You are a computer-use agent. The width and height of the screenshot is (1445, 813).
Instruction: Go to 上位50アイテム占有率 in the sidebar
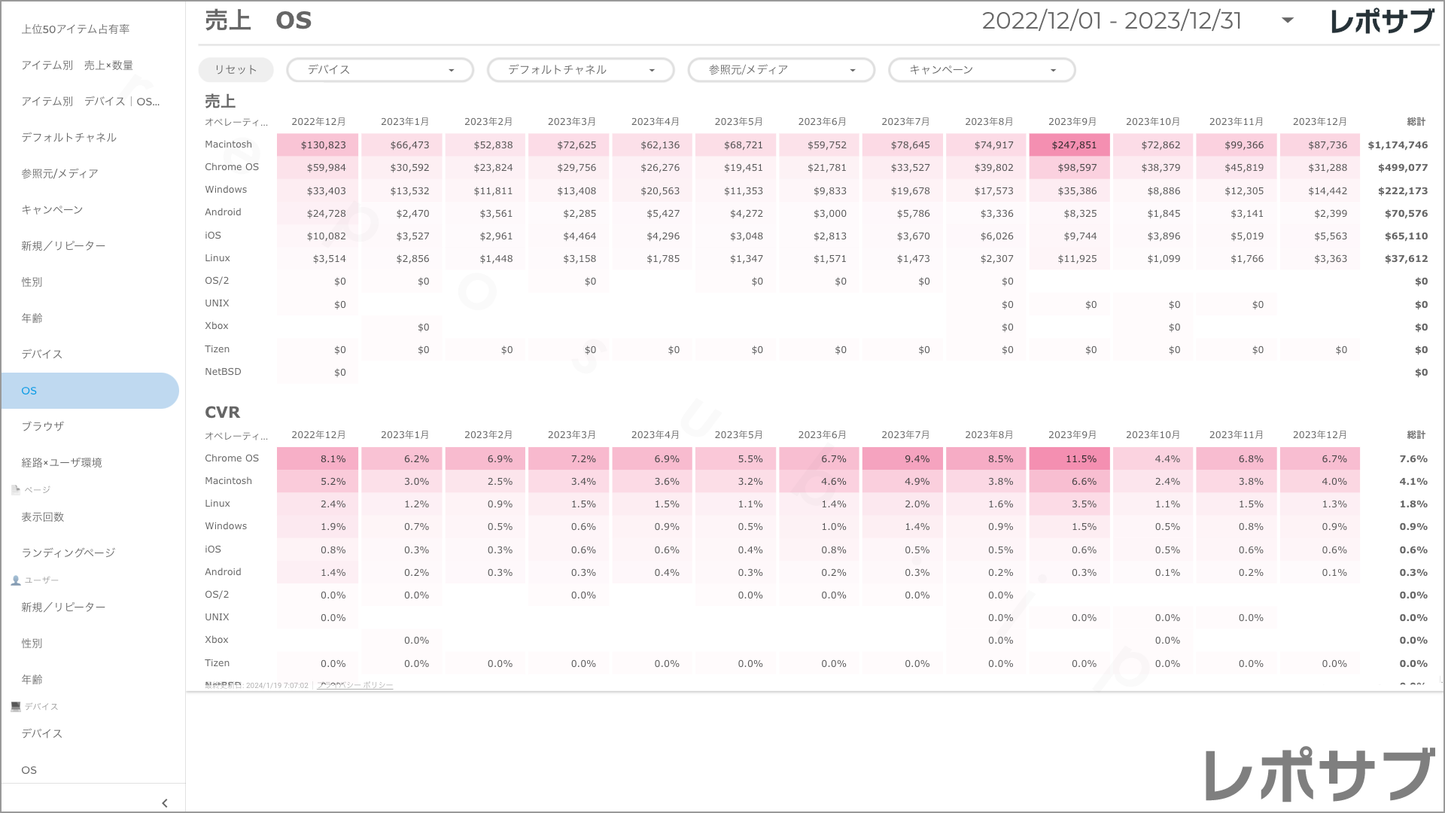pos(76,29)
